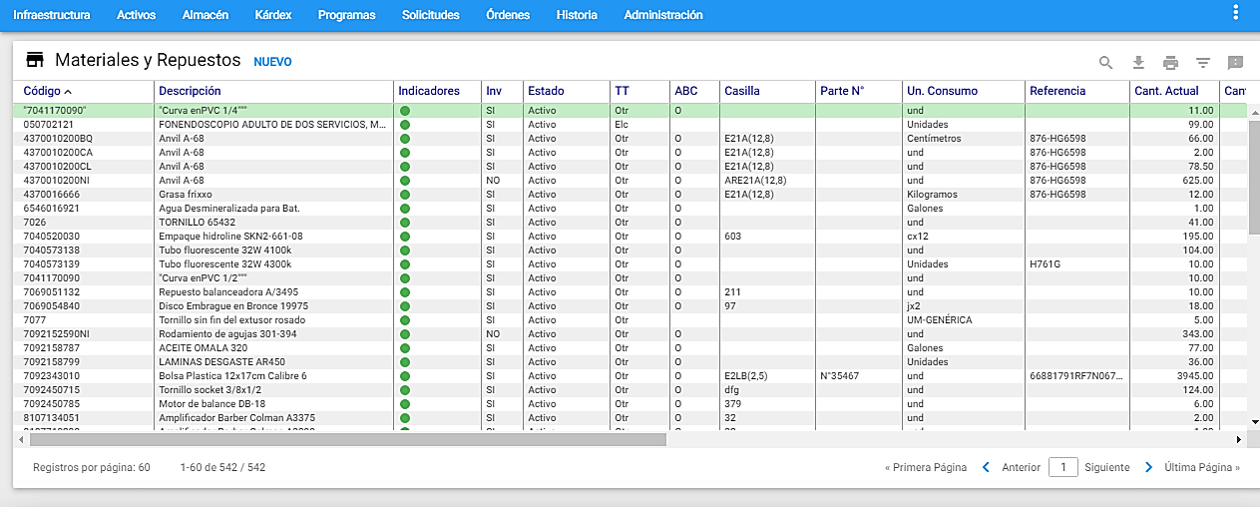1260x507 pixels.
Task: Click the search magnifier icon
Action: pos(1106,63)
